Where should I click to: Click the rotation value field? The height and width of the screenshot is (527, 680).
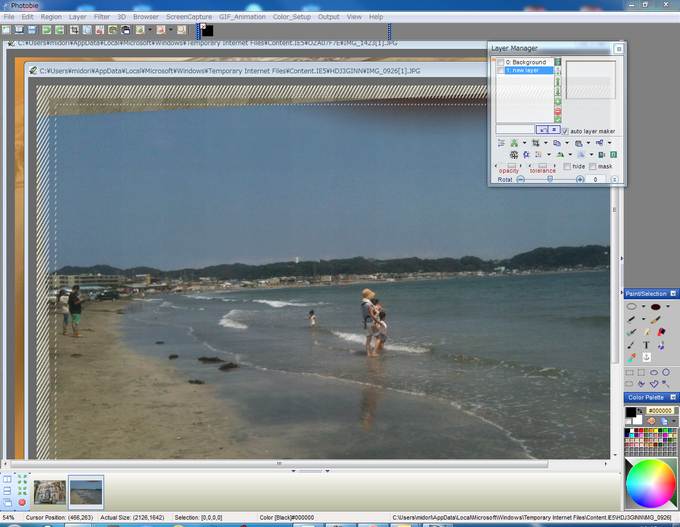coord(596,180)
